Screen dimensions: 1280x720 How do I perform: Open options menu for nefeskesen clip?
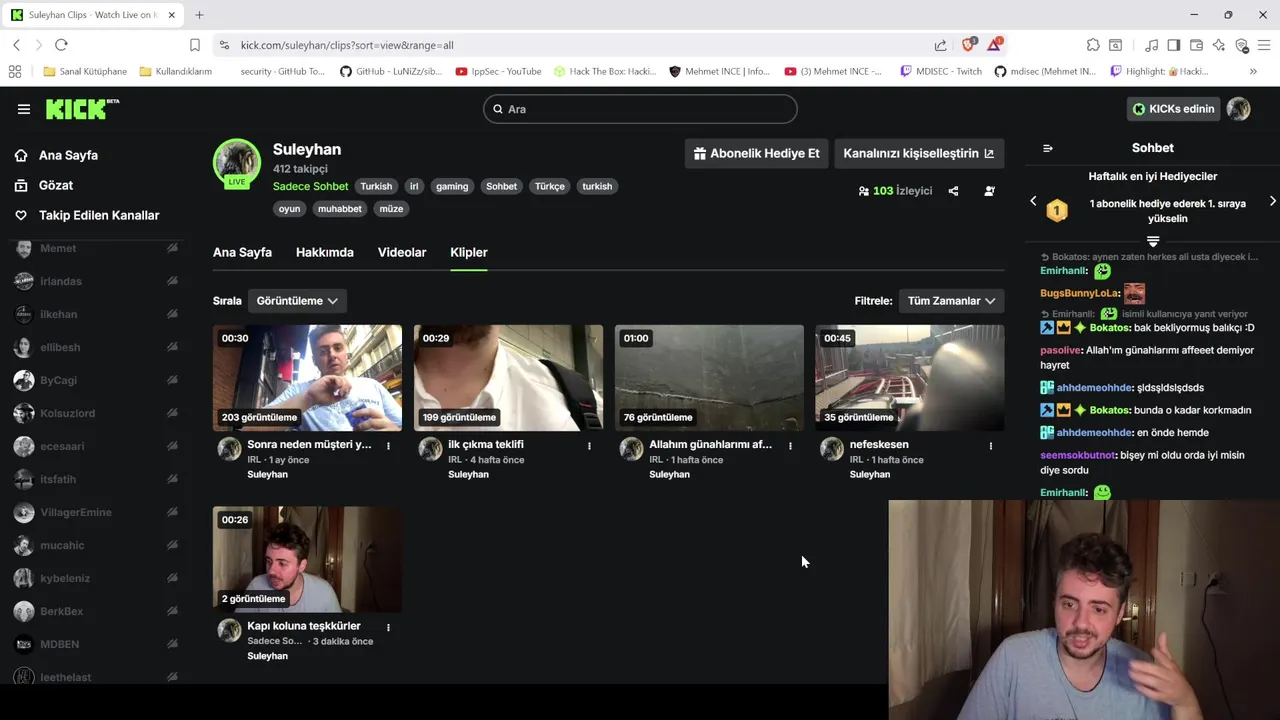pyautogui.click(x=991, y=446)
